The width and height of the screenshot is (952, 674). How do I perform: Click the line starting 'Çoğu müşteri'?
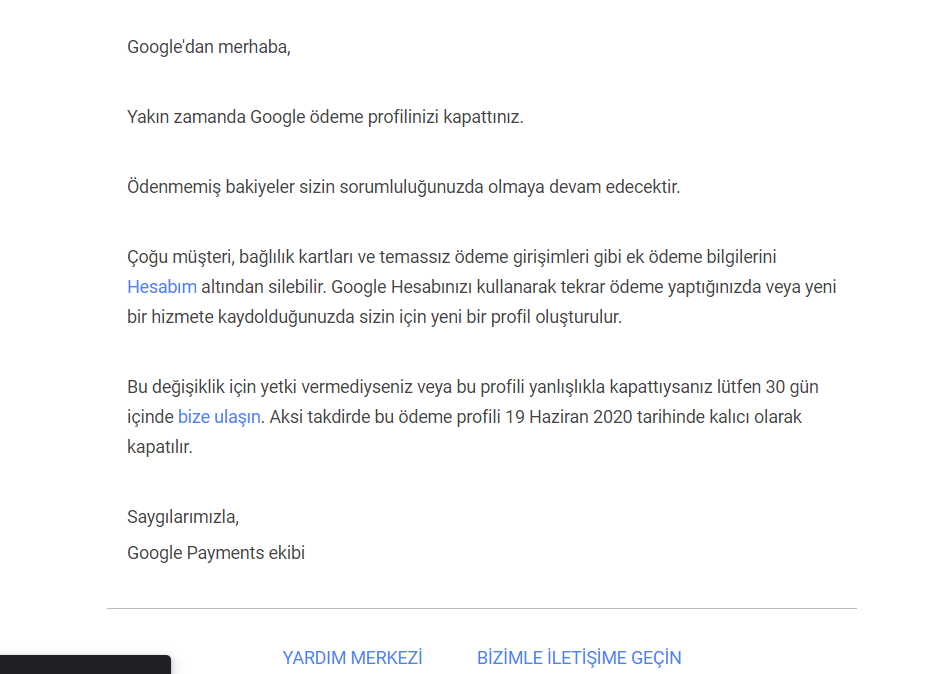pos(451,257)
